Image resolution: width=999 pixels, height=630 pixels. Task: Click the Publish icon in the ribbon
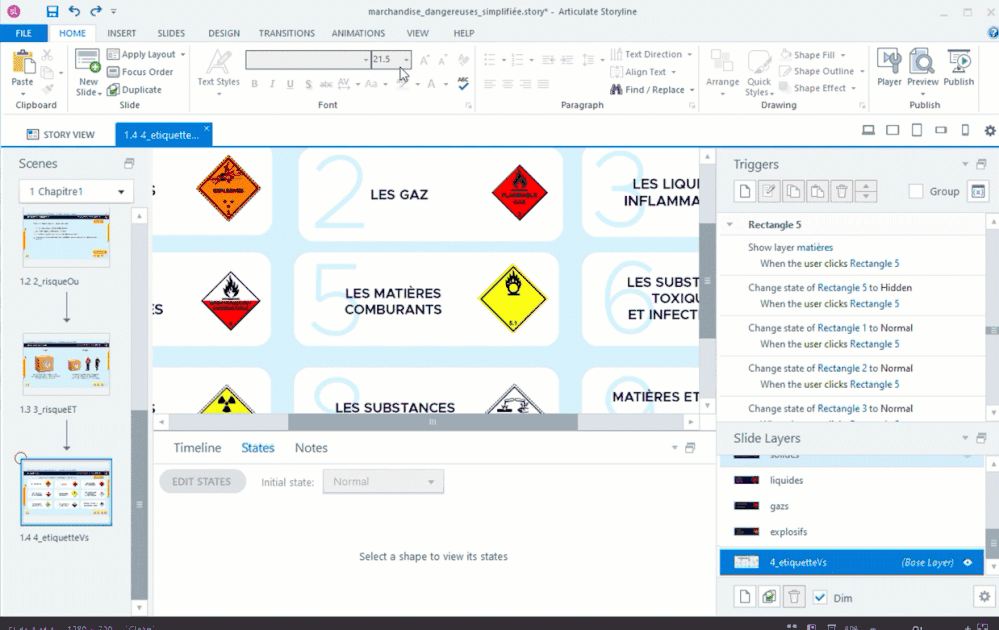[958, 68]
